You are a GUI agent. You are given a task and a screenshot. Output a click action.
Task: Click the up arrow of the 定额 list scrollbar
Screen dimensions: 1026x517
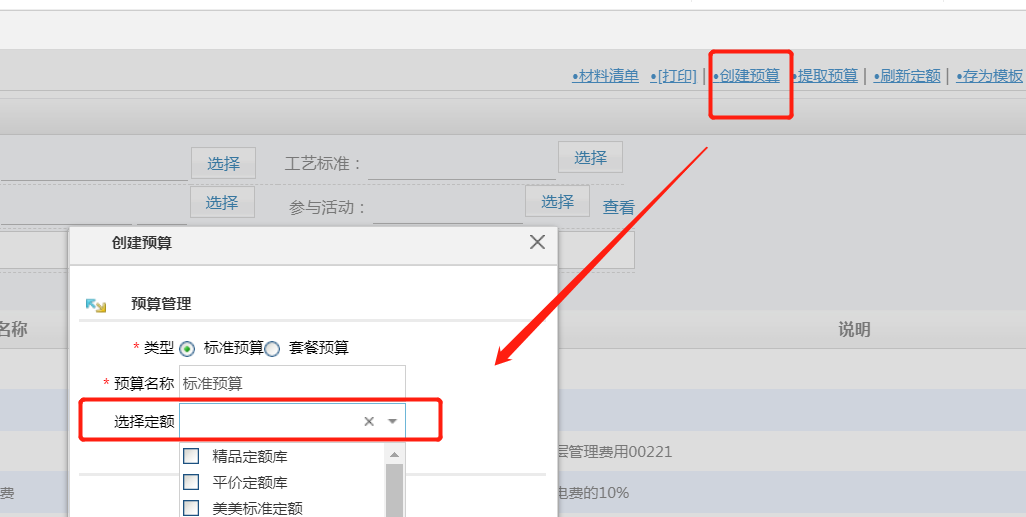point(395,455)
